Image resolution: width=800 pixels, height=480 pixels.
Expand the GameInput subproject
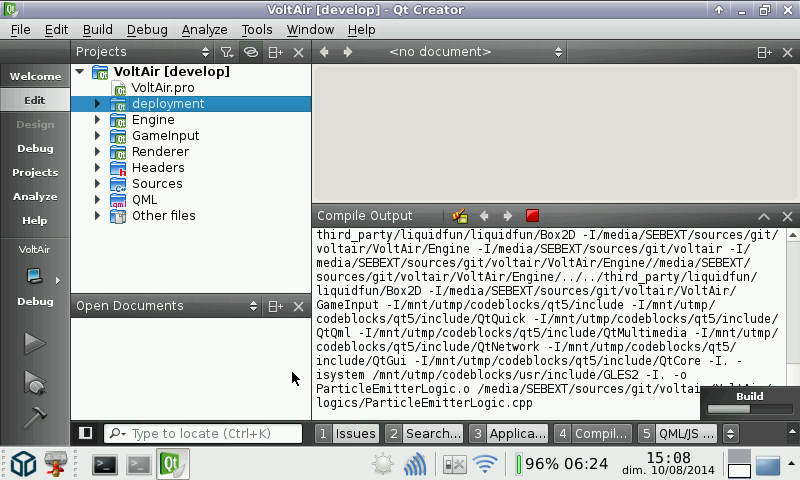click(97, 136)
